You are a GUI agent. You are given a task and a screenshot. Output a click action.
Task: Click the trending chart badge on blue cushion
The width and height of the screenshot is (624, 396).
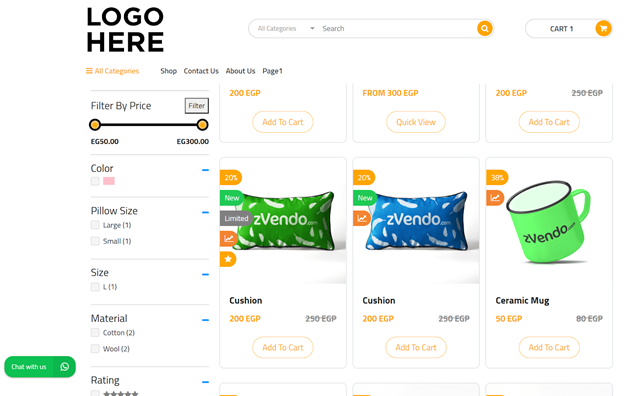tap(362, 218)
